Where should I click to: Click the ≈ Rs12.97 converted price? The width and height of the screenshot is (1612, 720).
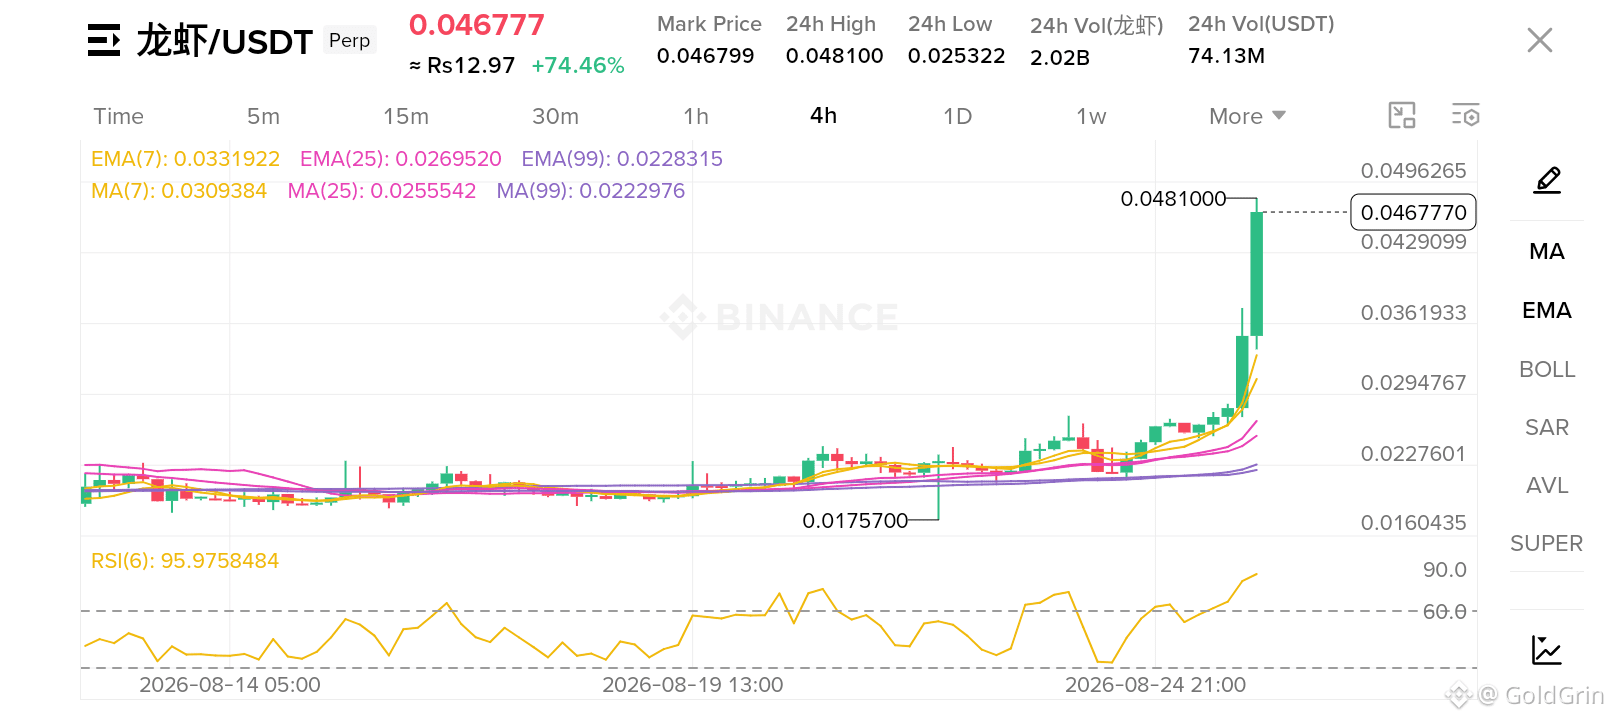[x=462, y=66]
